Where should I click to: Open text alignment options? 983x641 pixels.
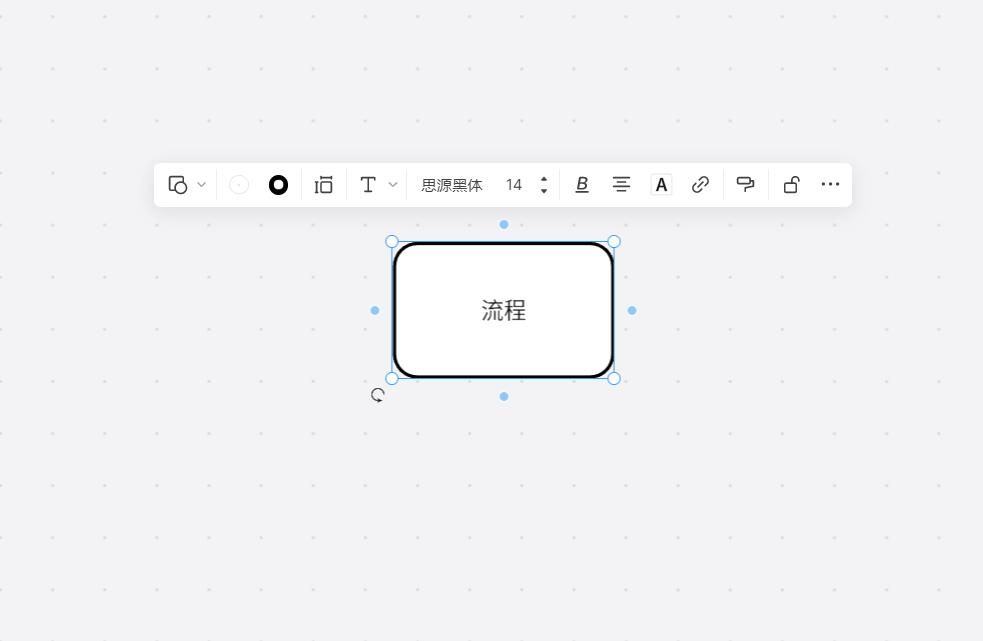click(x=621, y=184)
